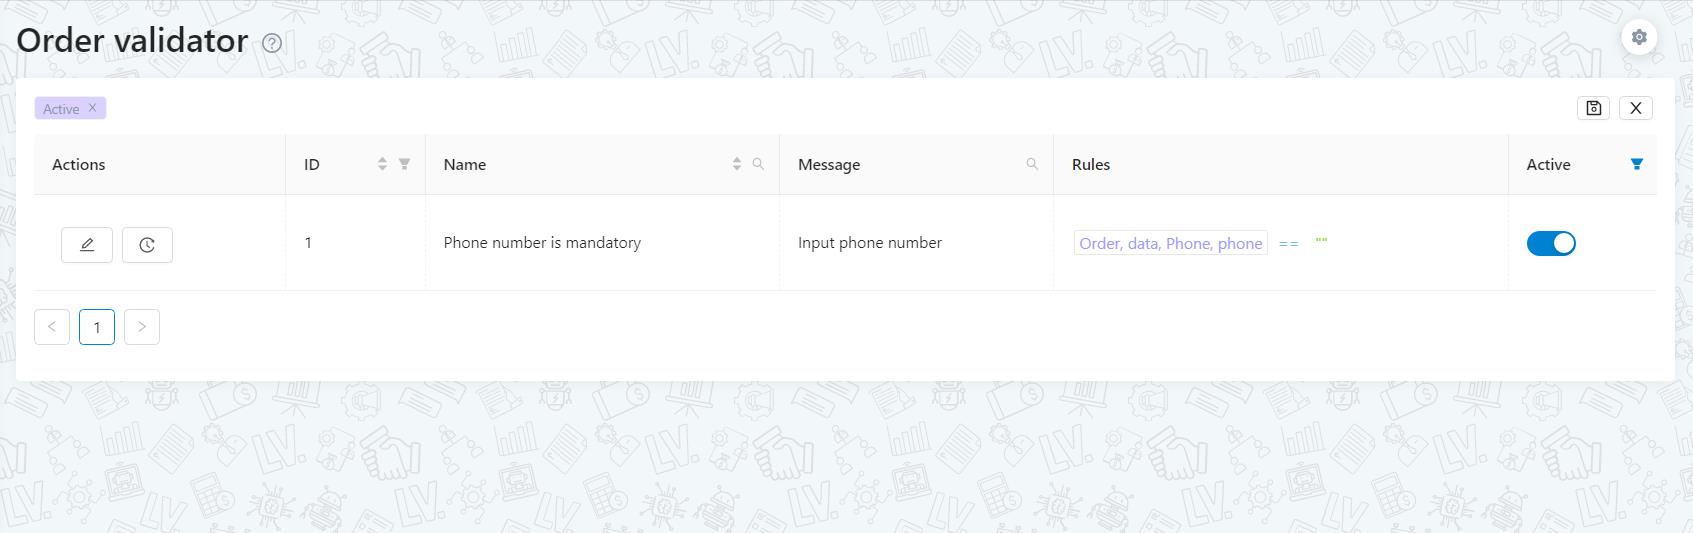
Task: Go to previous page arrow
Action: pyautogui.click(x=52, y=327)
